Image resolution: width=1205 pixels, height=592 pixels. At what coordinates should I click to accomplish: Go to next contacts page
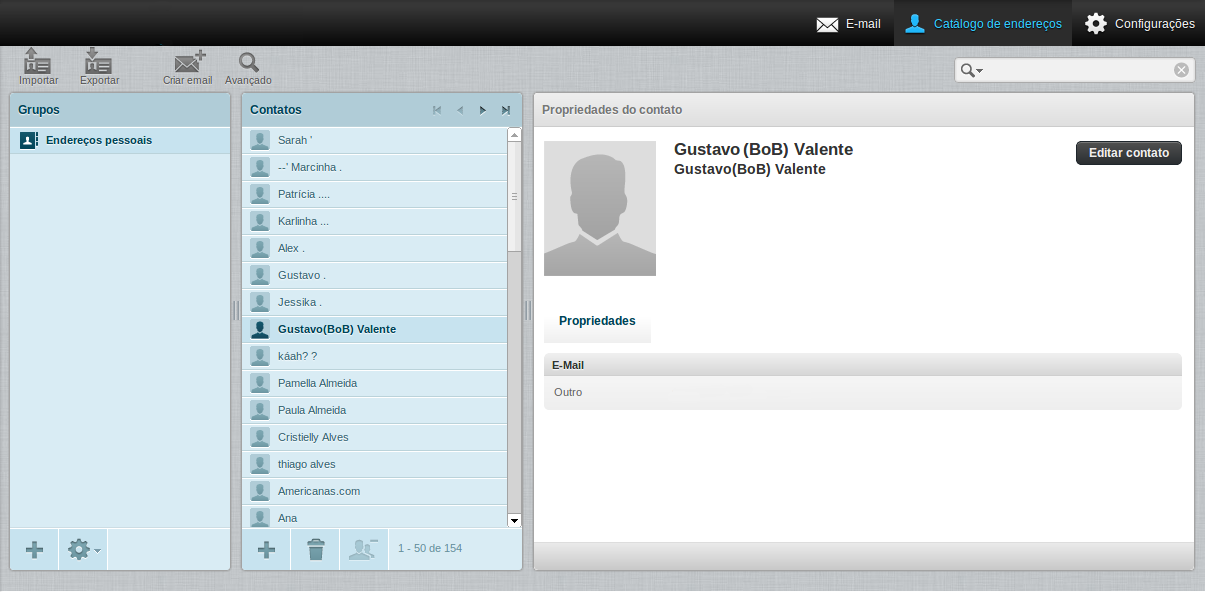(x=483, y=110)
